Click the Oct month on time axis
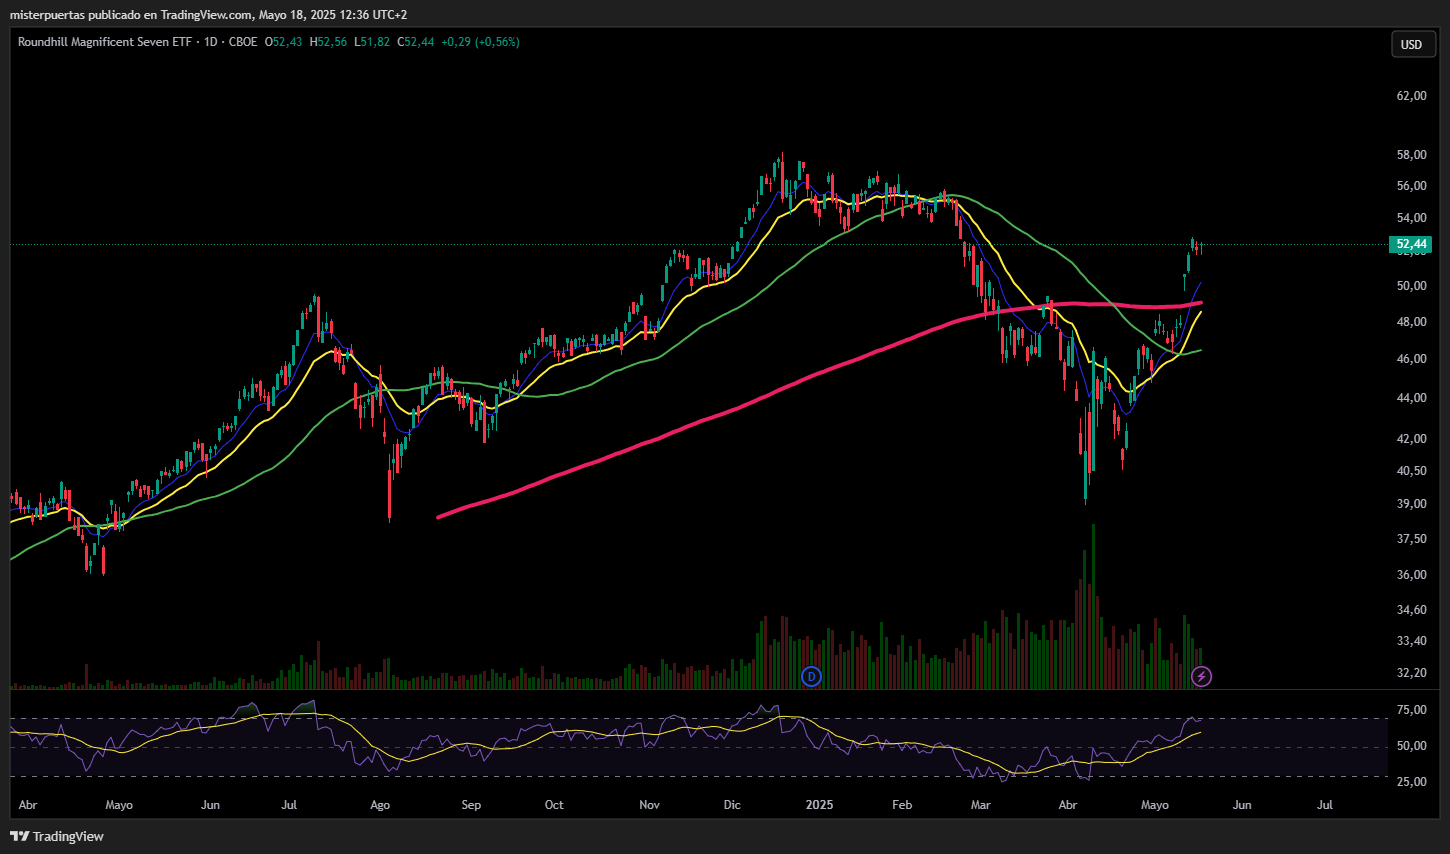1450x854 pixels. click(x=554, y=805)
